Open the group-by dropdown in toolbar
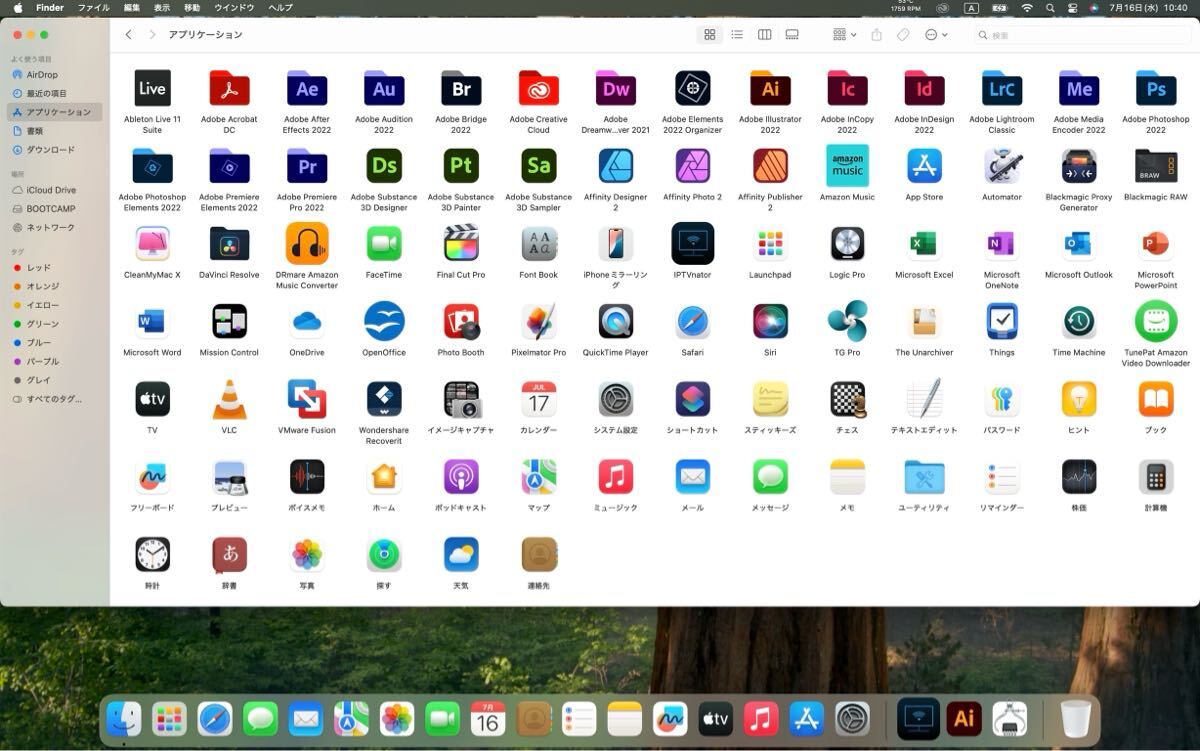1200x751 pixels. (844, 35)
